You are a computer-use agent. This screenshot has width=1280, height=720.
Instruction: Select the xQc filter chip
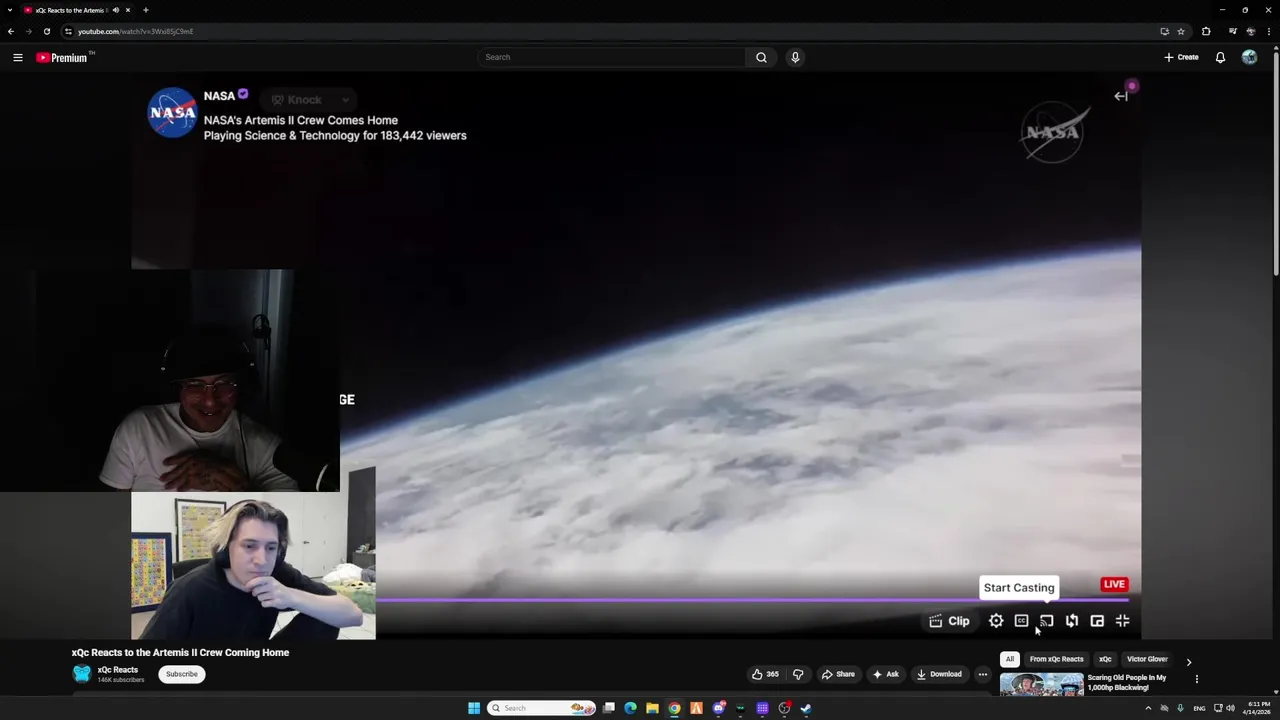(x=1105, y=659)
